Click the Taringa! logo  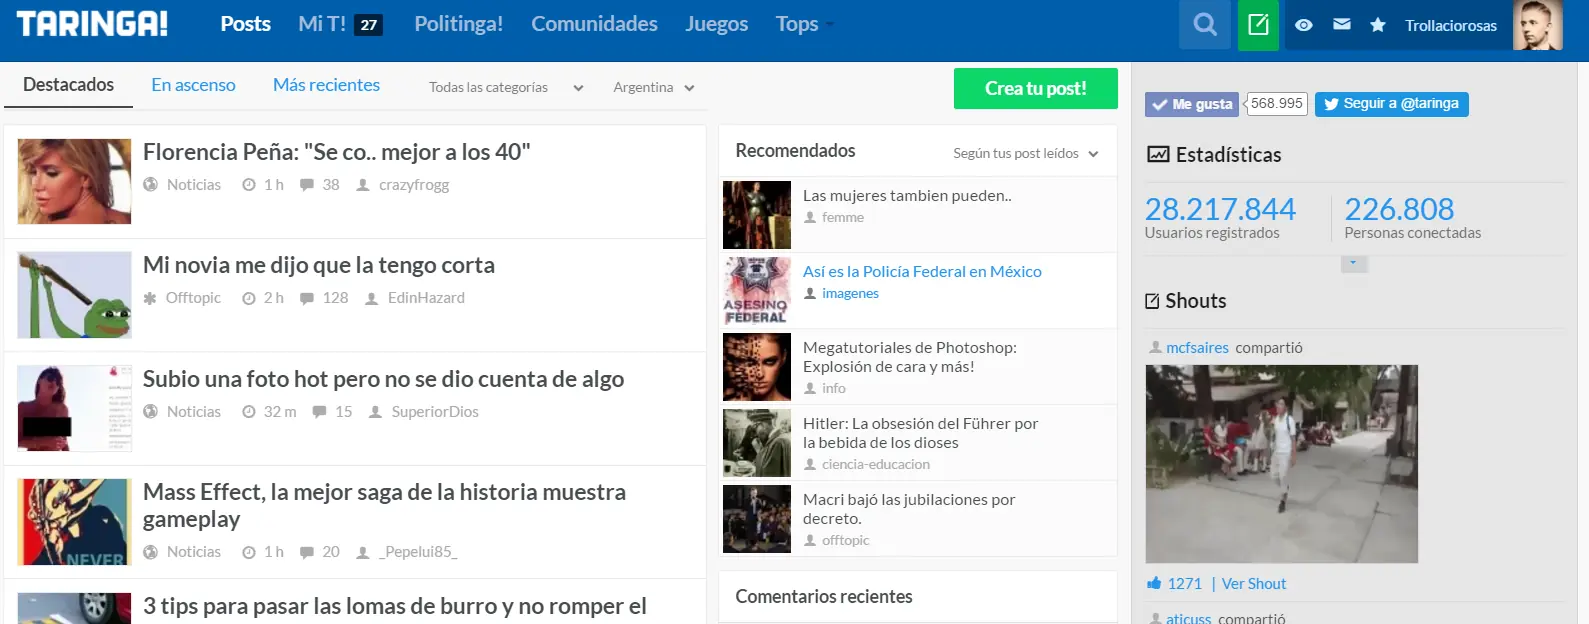92,24
